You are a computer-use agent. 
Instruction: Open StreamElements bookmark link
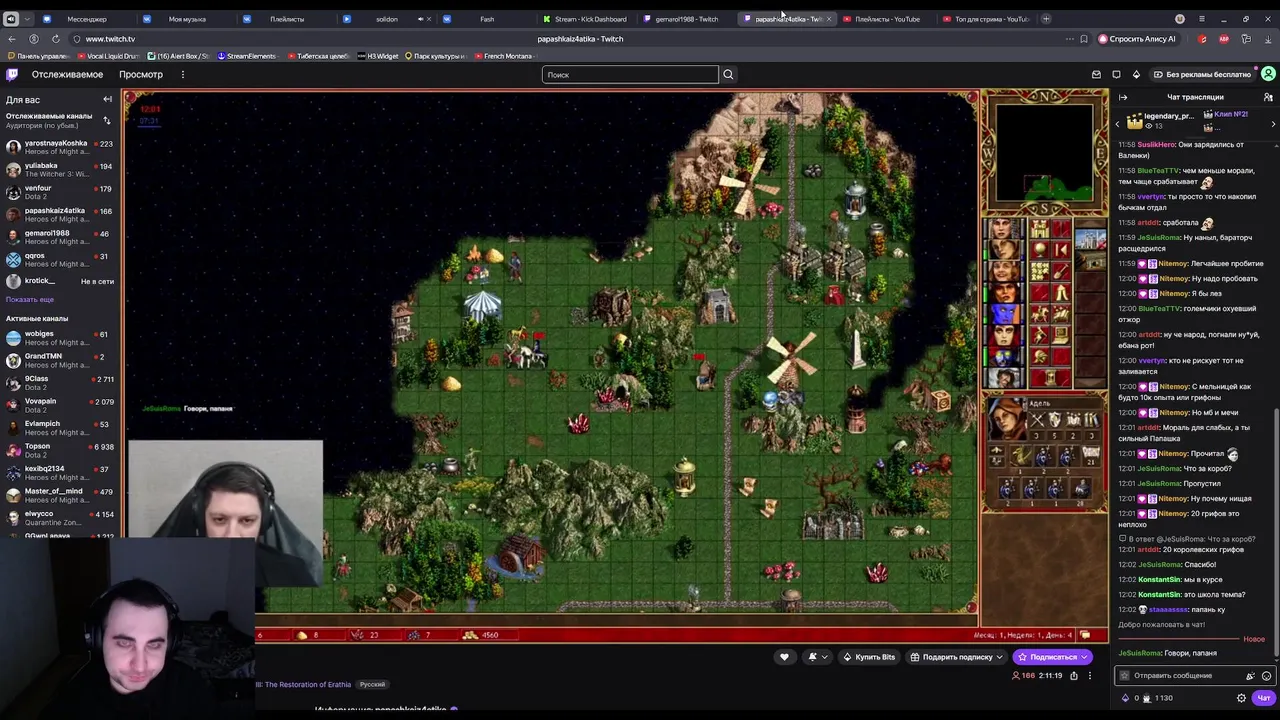246,56
